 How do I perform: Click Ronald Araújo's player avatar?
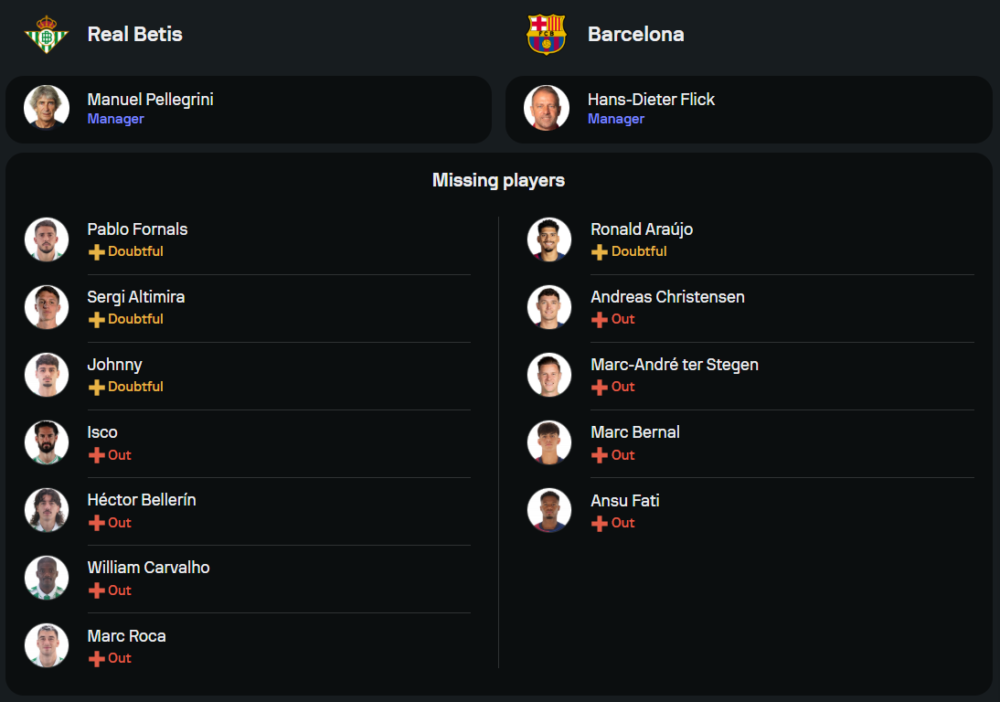(549, 240)
